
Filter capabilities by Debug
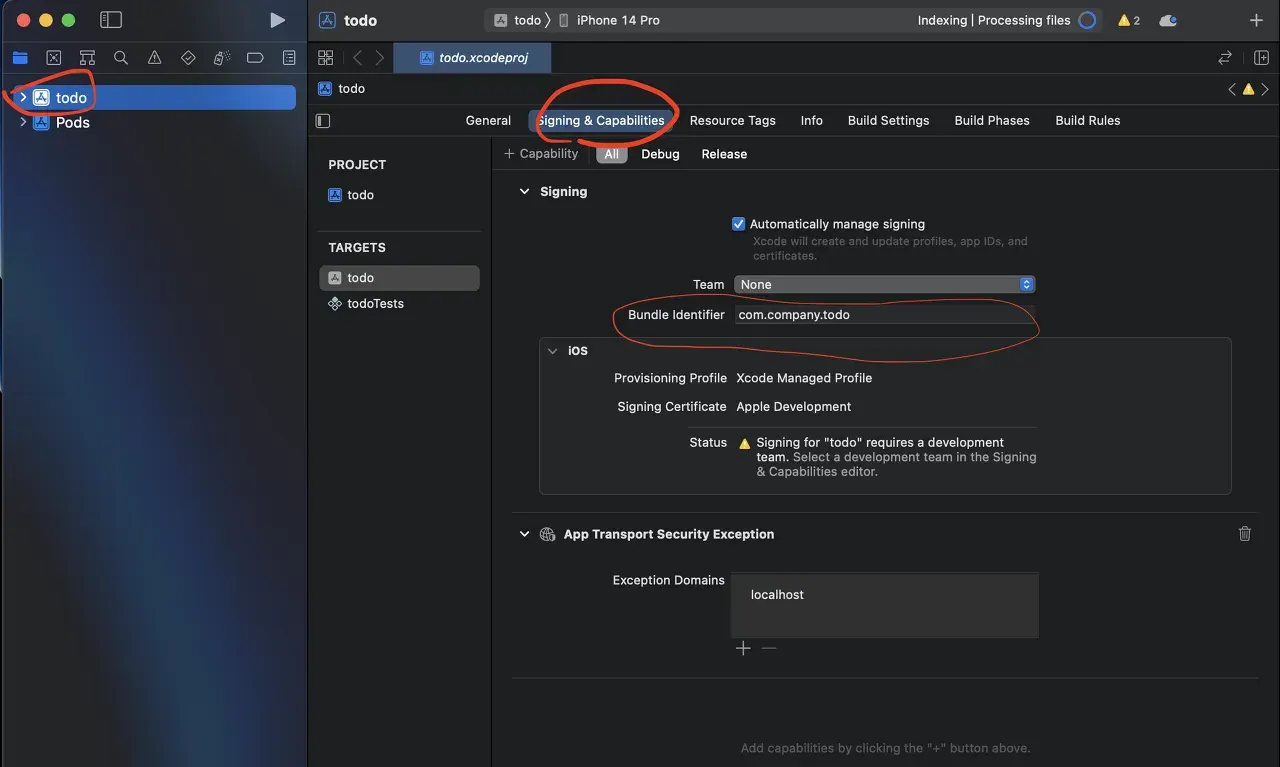[660, 154]
